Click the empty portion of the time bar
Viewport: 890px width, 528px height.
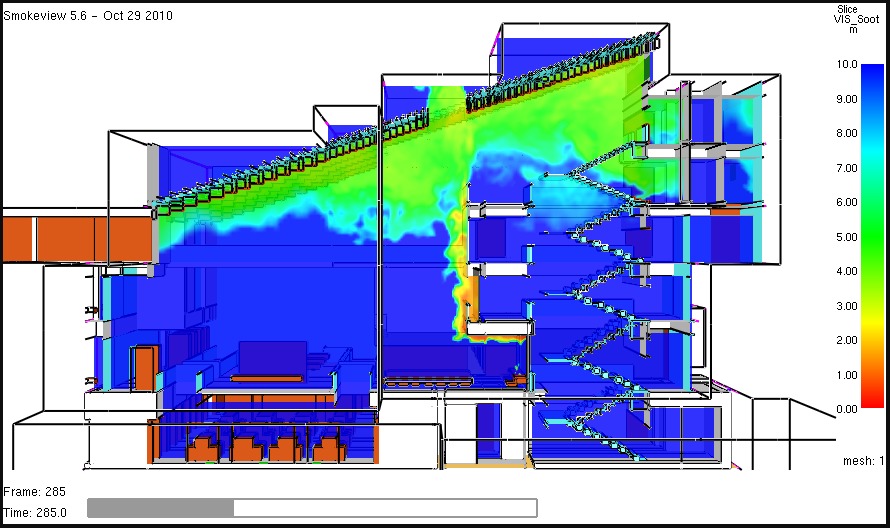(385, 508)
